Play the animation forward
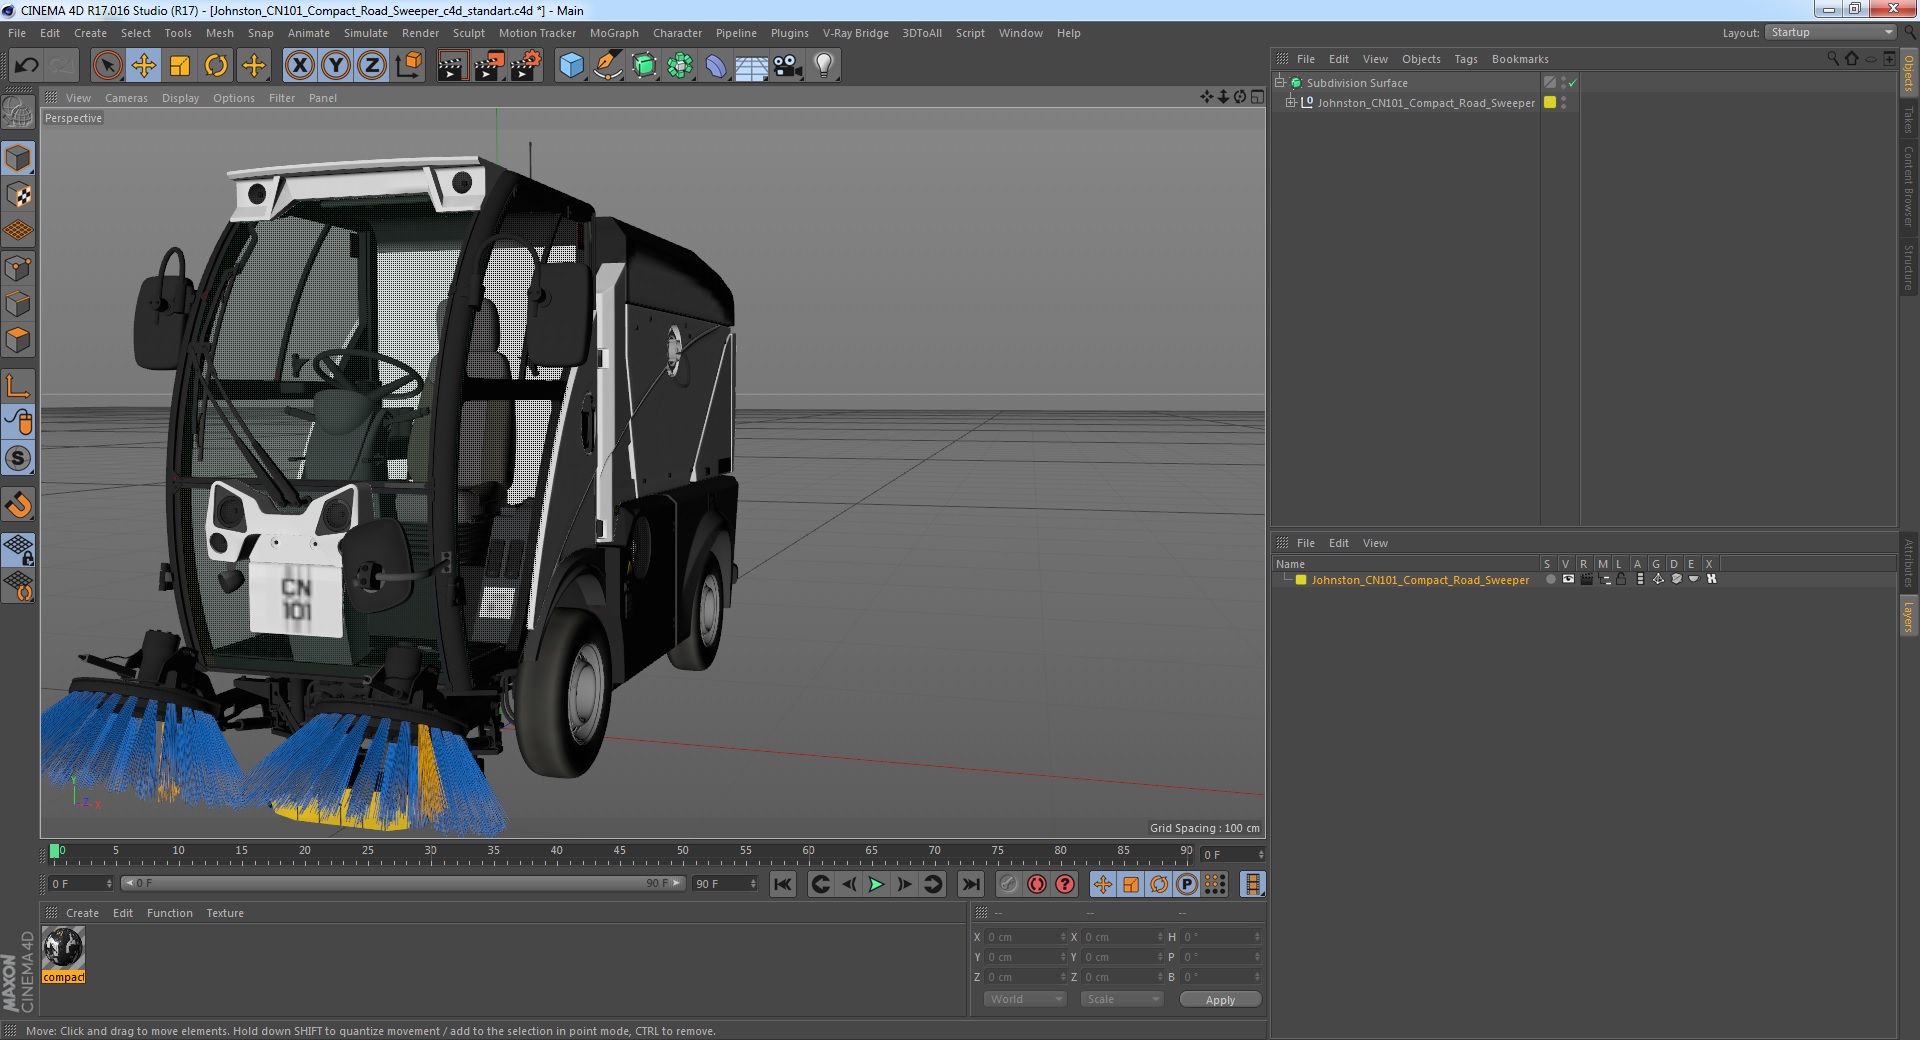This screenshot has width=1920, height=1040. point(876,884)
